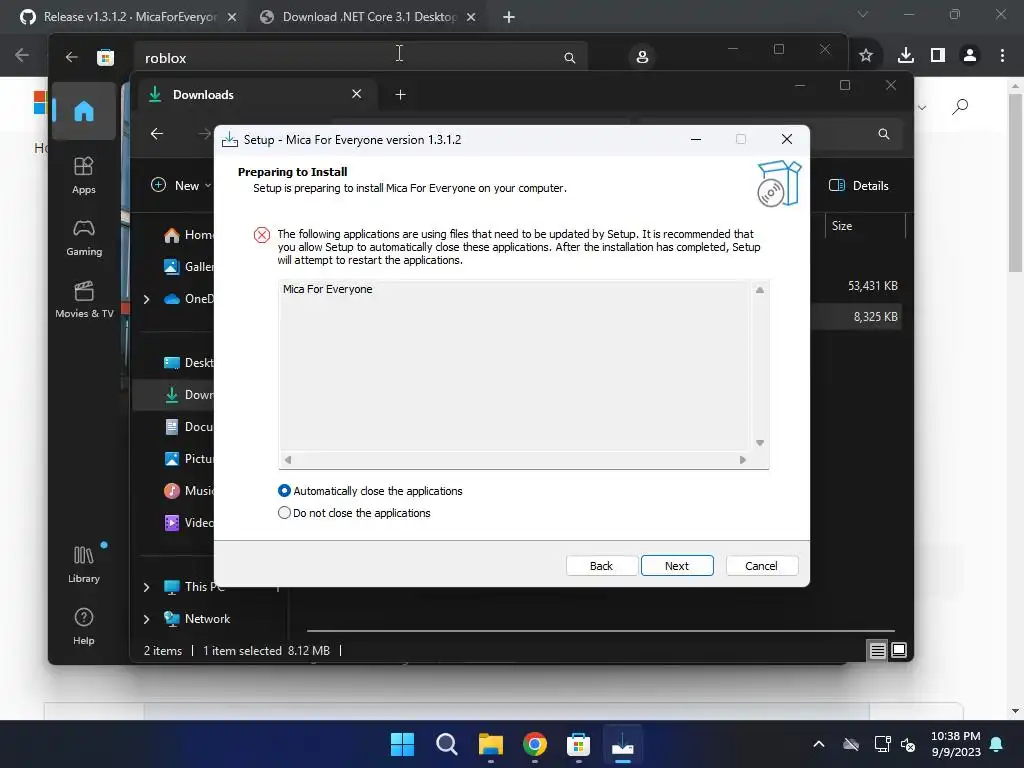Open Documents folder in navigation pane

coord(188,427)
